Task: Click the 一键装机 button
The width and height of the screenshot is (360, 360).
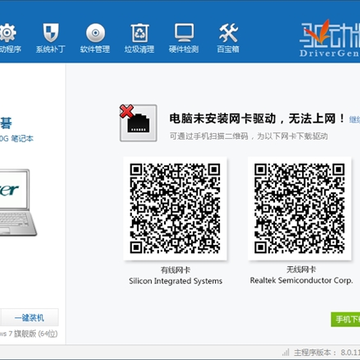Action: click(29, 318)
